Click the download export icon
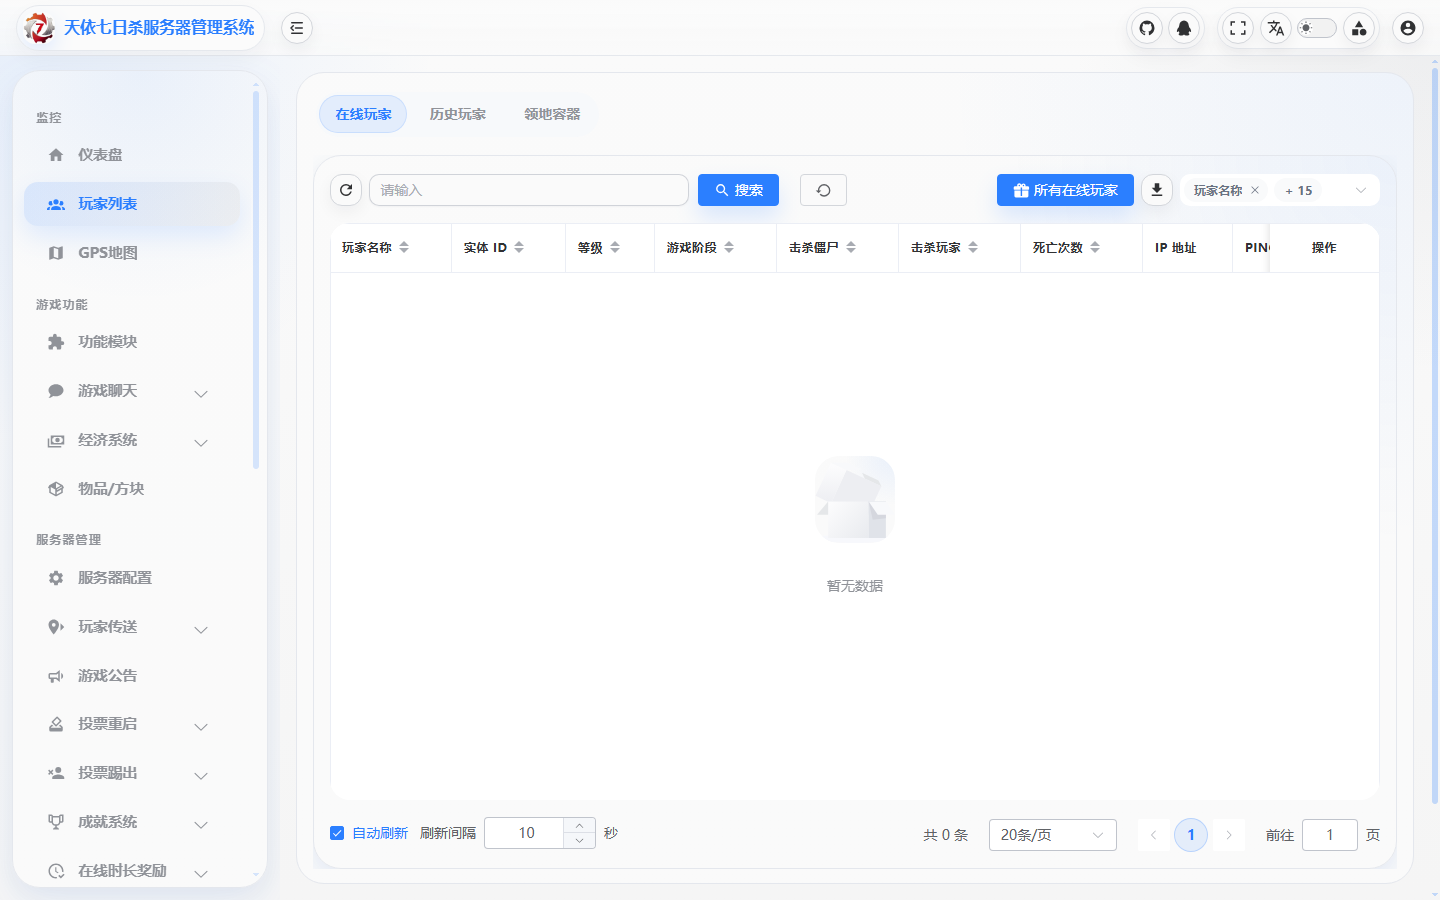The height and width of the screenshot is (900, 1440). click(1157, 190)
